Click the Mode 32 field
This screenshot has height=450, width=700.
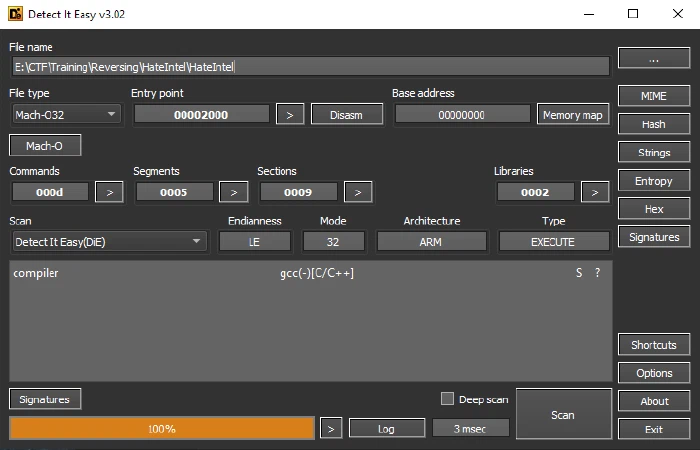click(x=333, y=242)
